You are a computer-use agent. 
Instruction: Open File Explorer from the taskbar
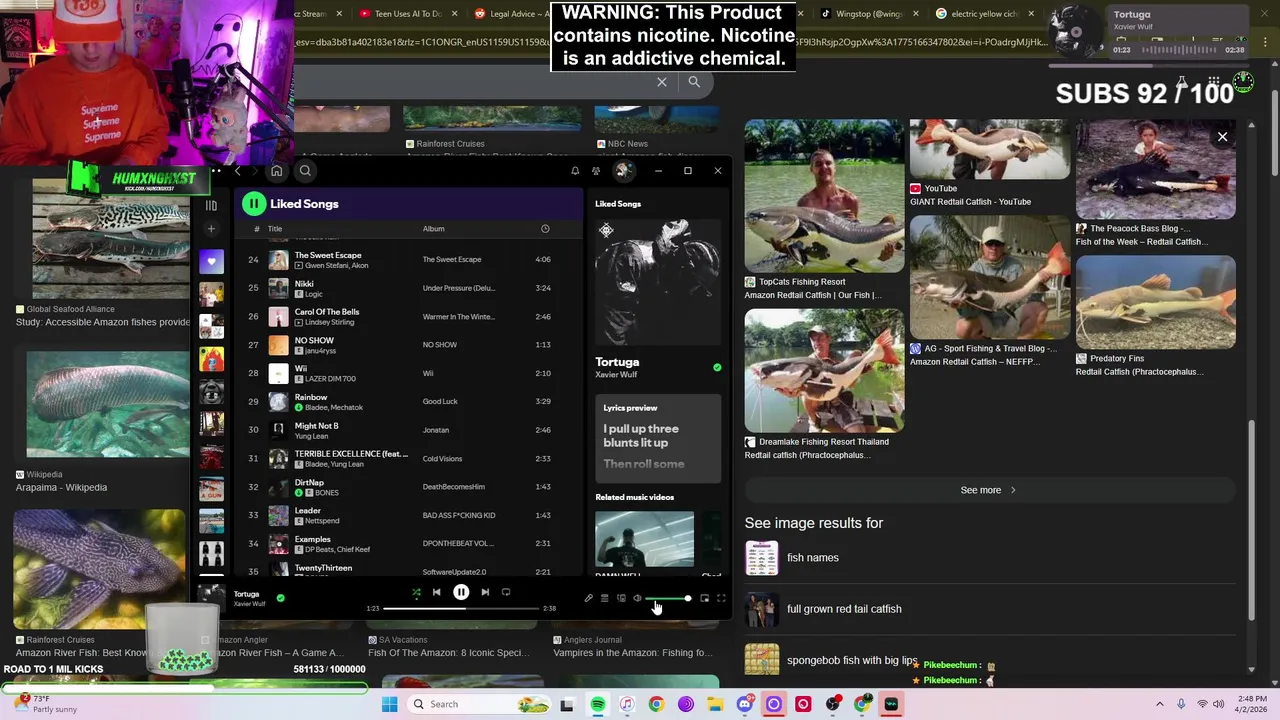click(715, 704)
